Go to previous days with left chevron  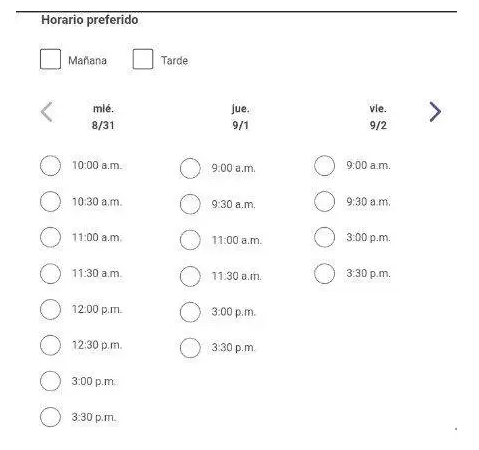tap(47, 112)
